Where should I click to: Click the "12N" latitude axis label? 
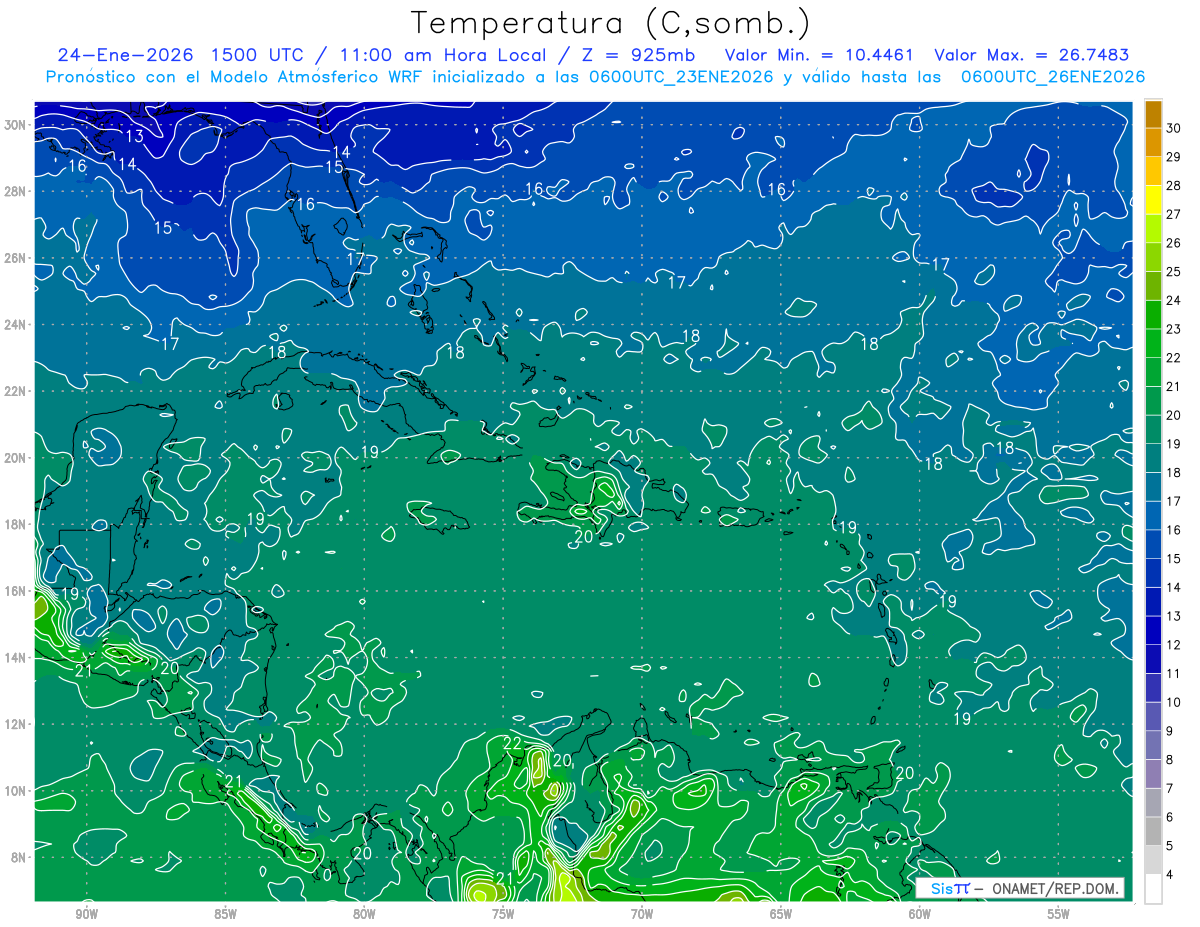click(15, 723)
